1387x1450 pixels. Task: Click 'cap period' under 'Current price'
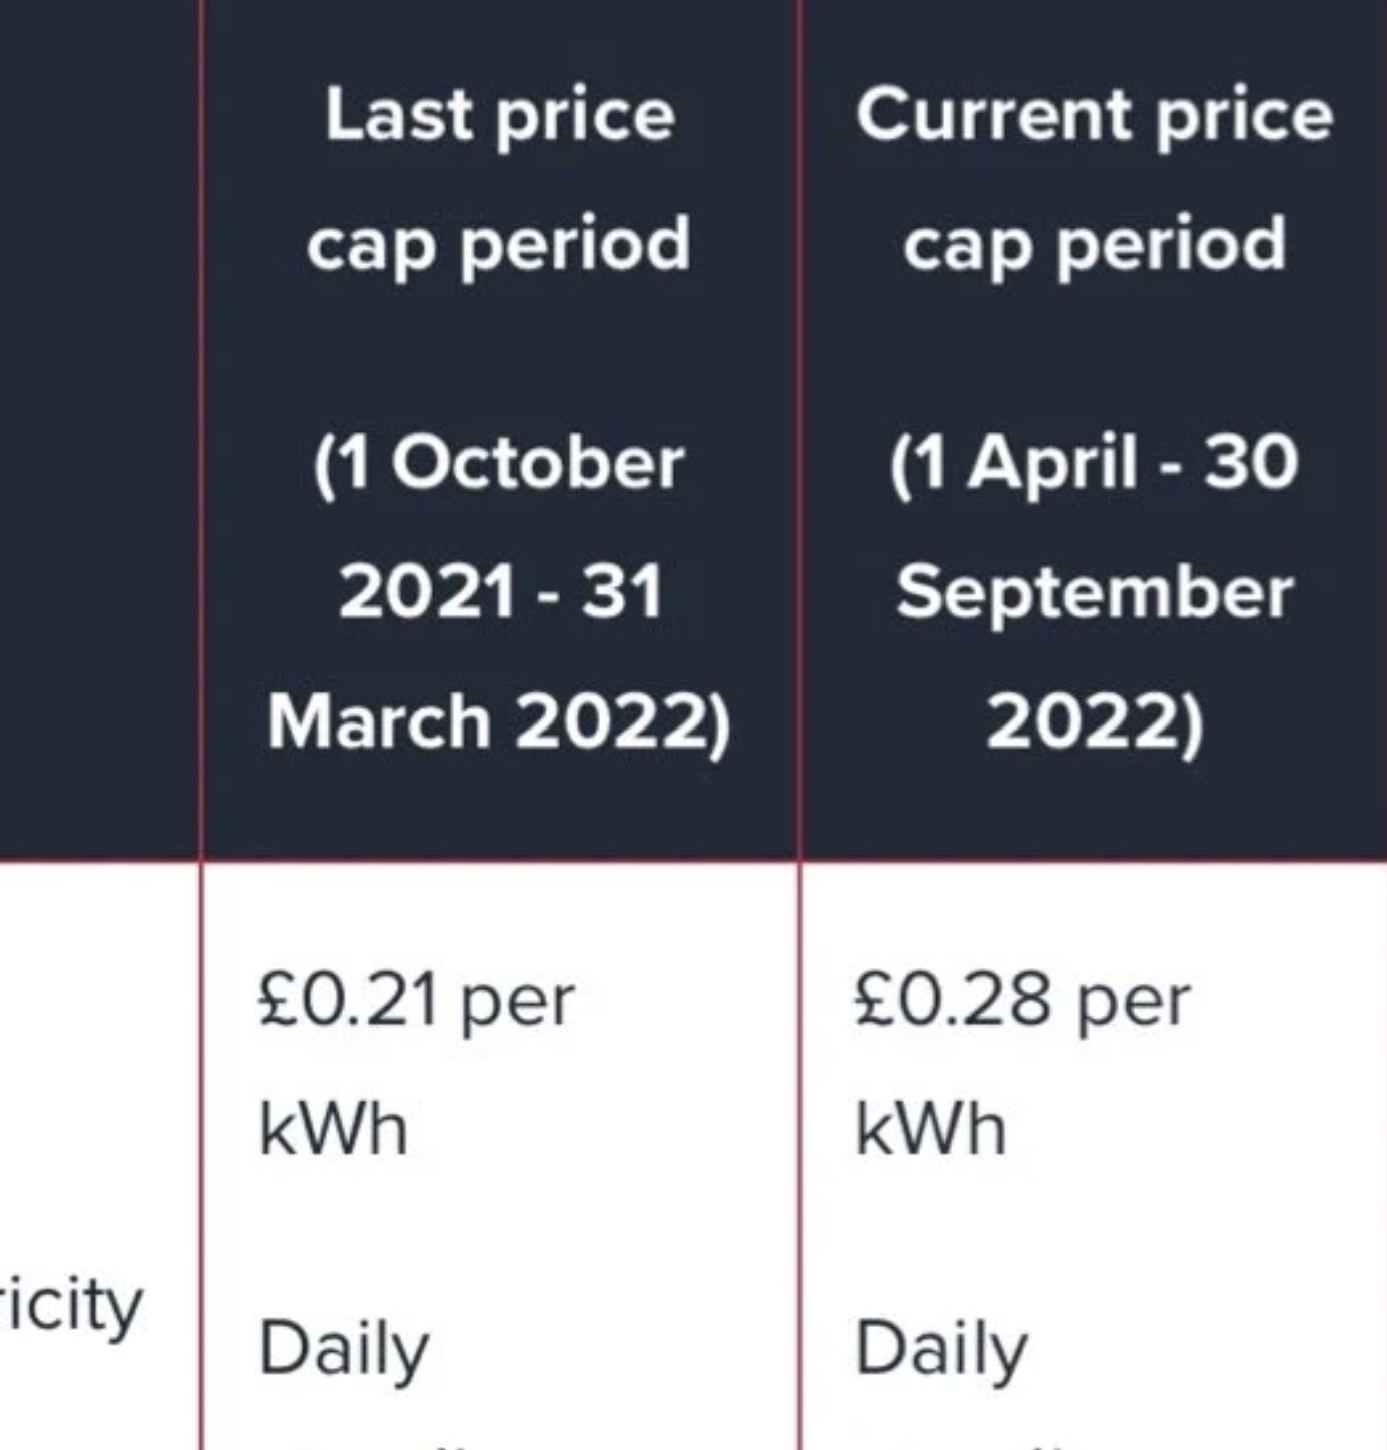1094,245
